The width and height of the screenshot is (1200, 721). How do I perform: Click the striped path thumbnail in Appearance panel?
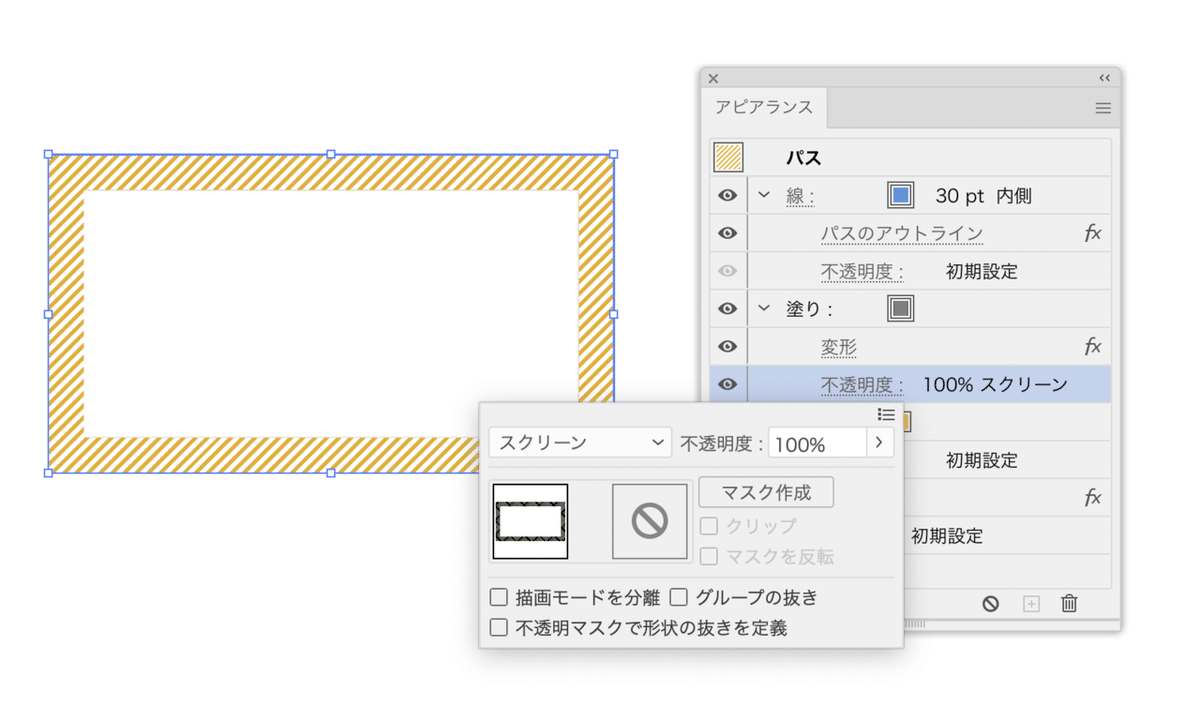(727, 157)
